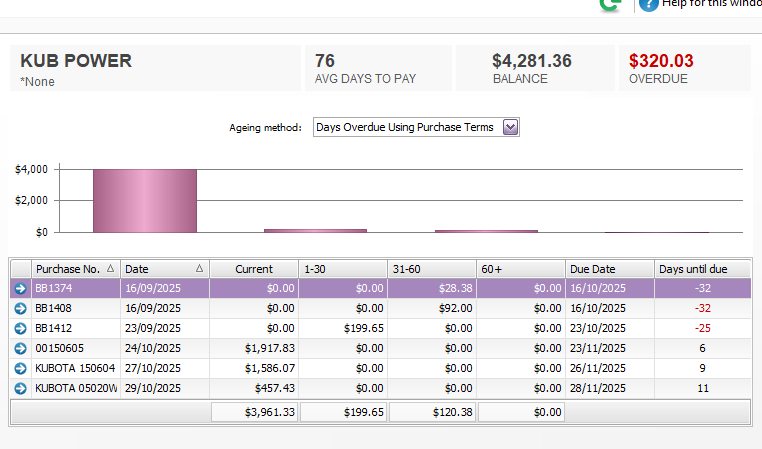Screen dimensions: 762x449
Task: Click the Due Date column header
Action: click(x=592, y=269)
